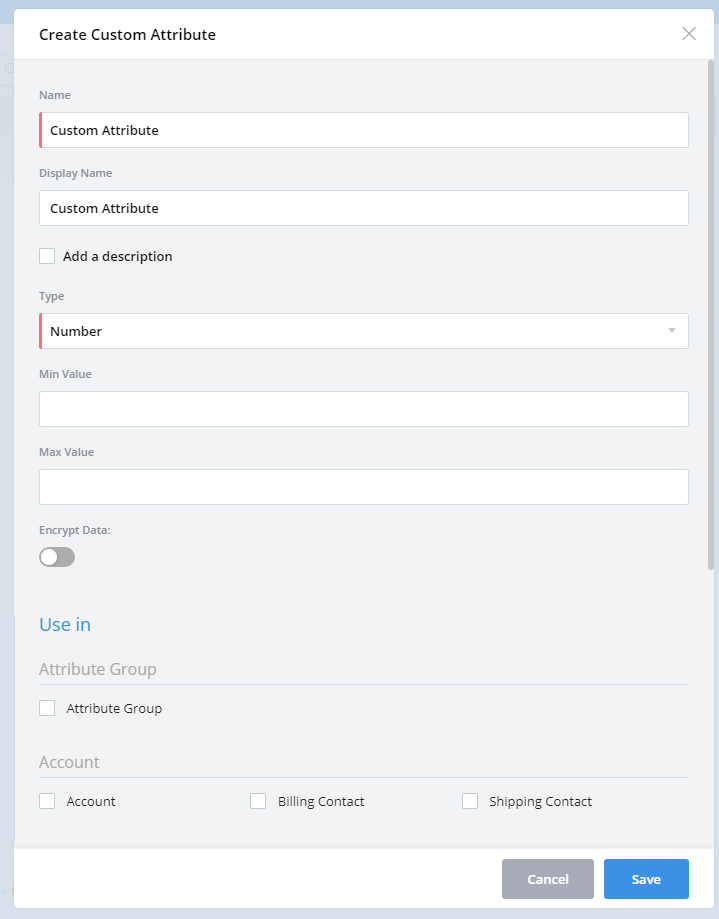Check the Billing Contact checkbox
Viewport: 719px width, 919px height.
(258, 801)
